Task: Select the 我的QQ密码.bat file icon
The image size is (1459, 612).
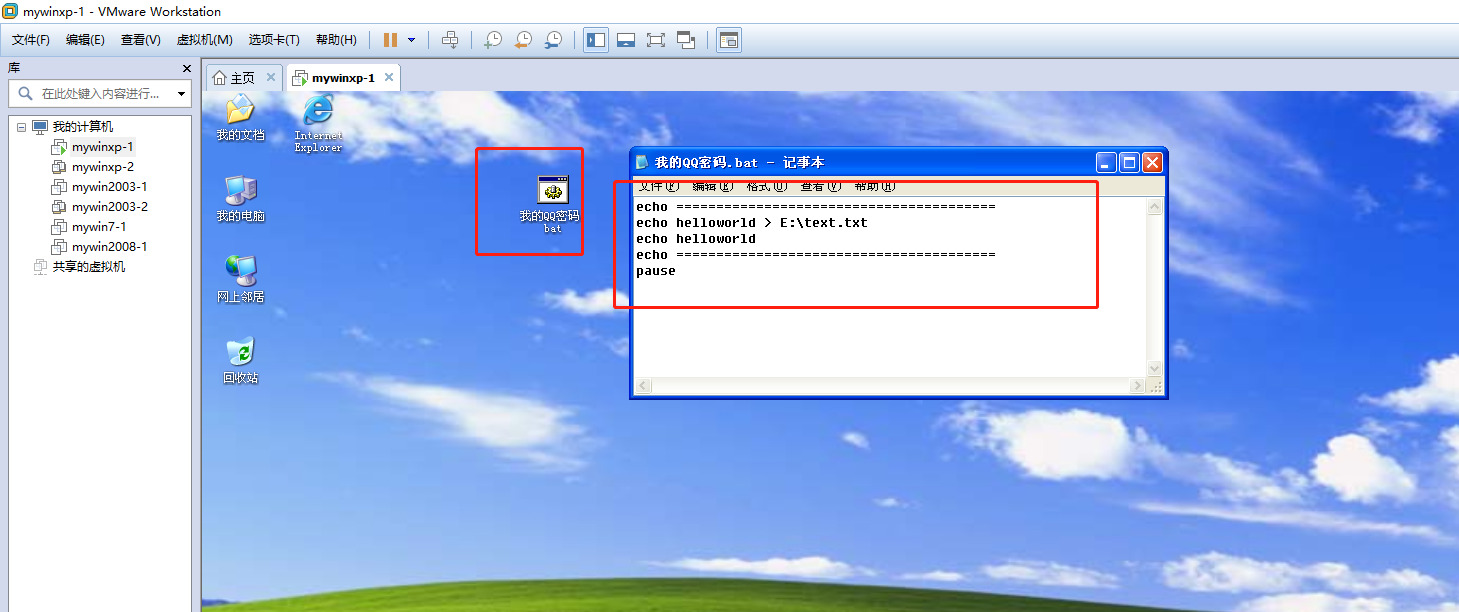Action: coord(552,205)
